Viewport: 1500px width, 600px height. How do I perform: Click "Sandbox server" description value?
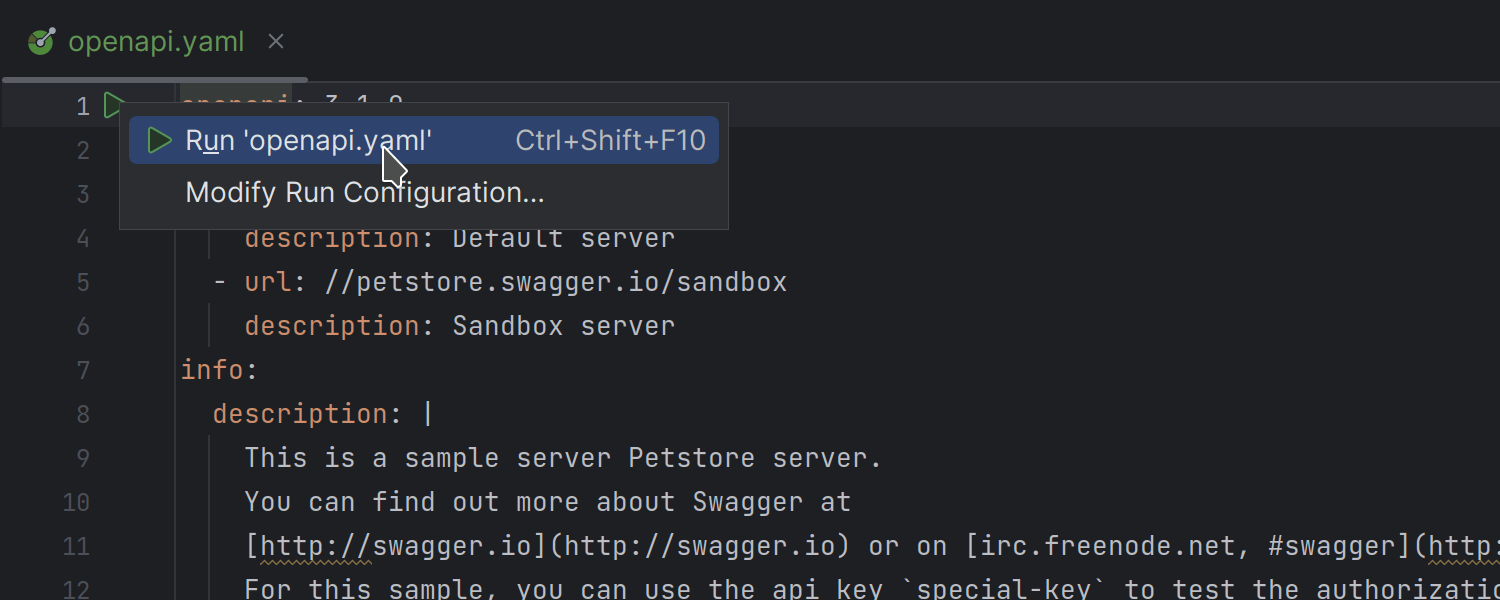tap(563, 326)
